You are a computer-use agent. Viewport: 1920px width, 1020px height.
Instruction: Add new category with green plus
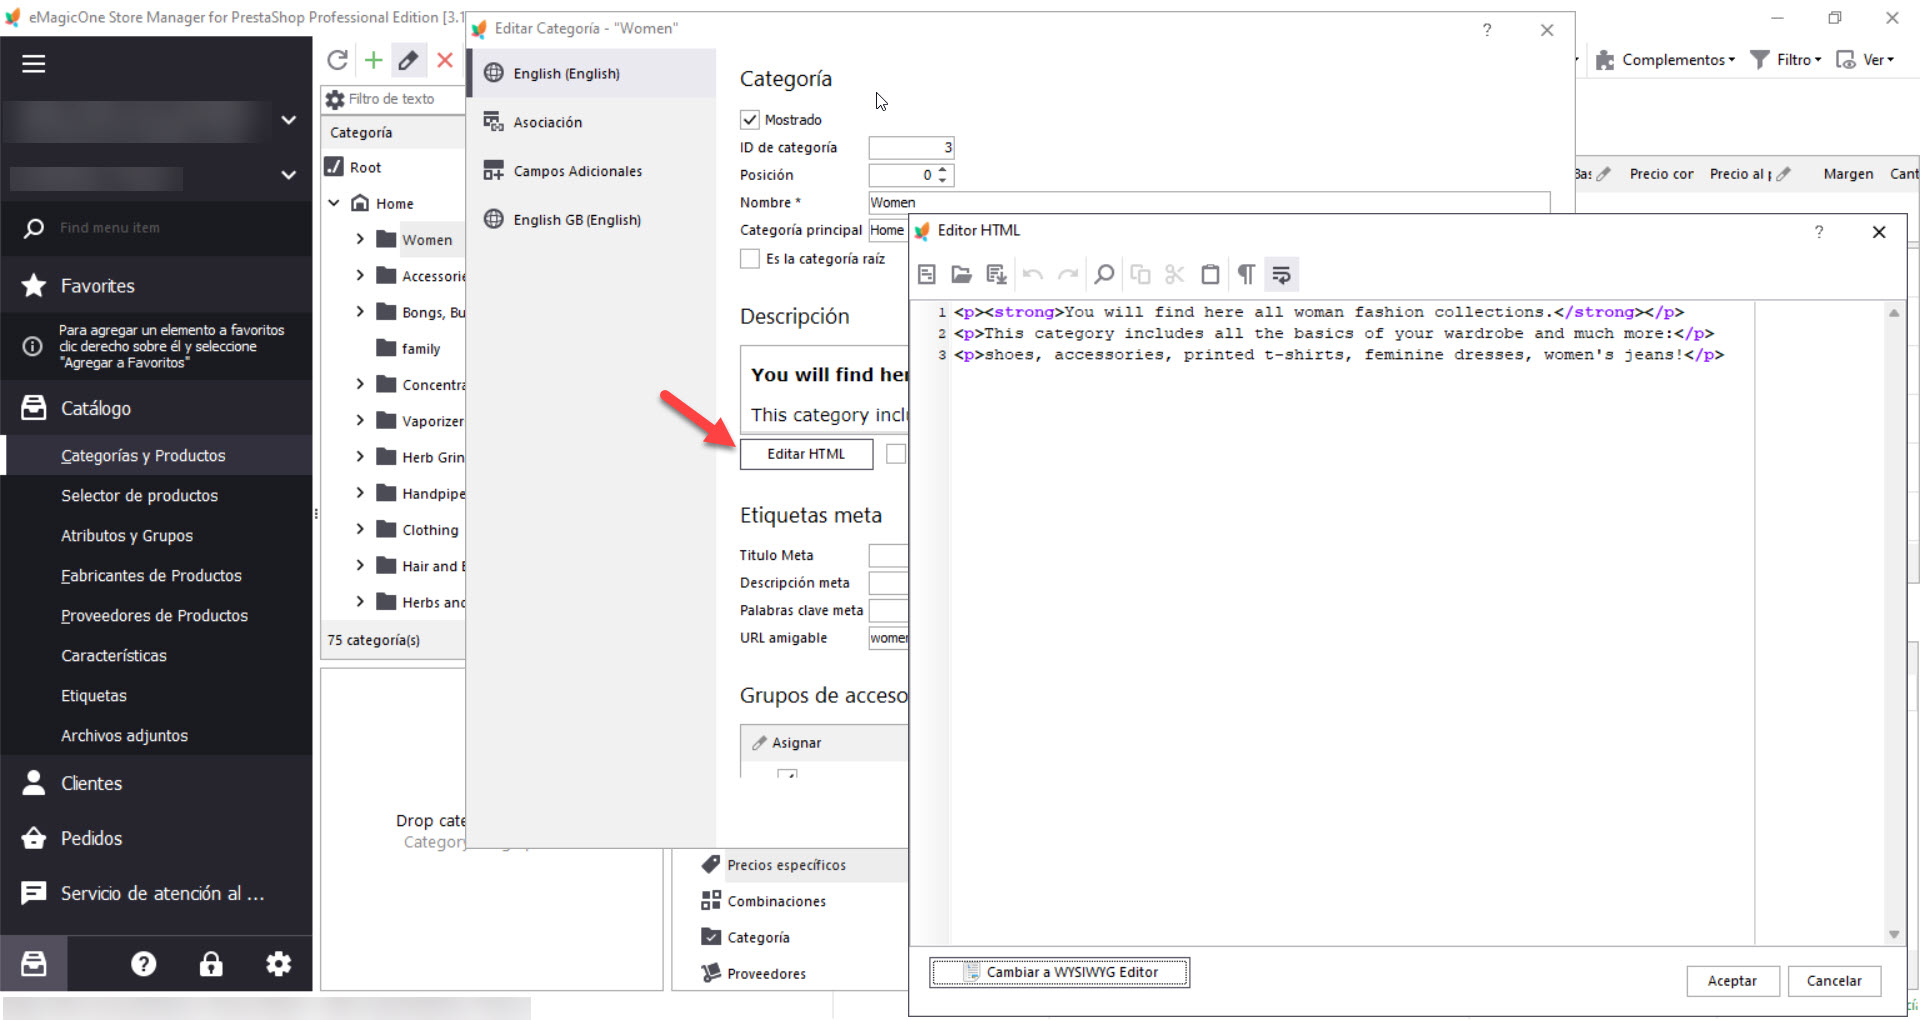pos(373,60)
